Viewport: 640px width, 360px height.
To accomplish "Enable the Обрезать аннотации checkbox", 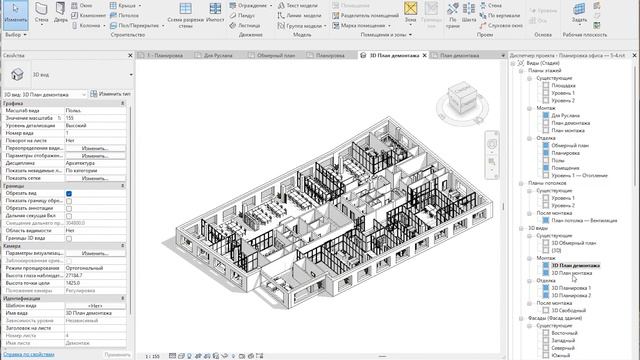I will 69,209.
